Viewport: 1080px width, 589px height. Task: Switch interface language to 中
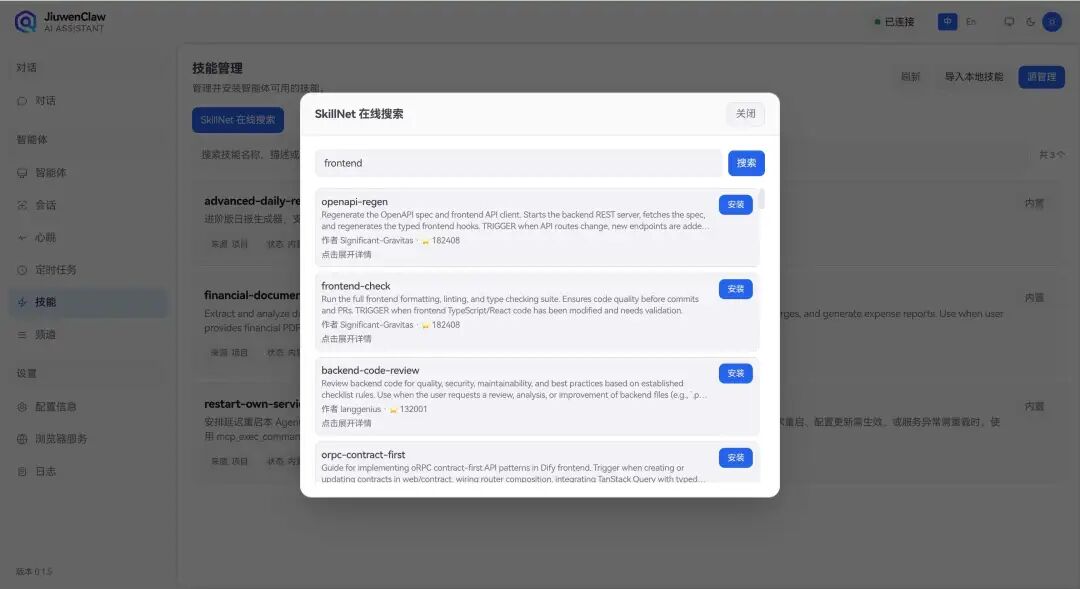(x=948, y=22)
